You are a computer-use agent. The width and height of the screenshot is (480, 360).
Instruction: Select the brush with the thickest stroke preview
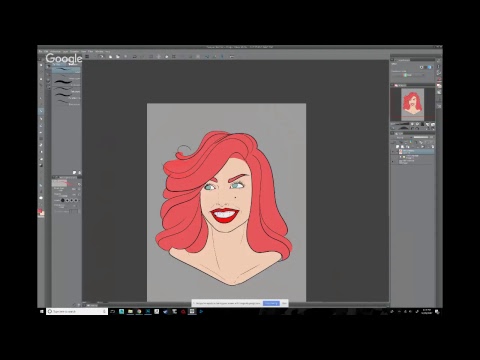click(x=67, y=82)
